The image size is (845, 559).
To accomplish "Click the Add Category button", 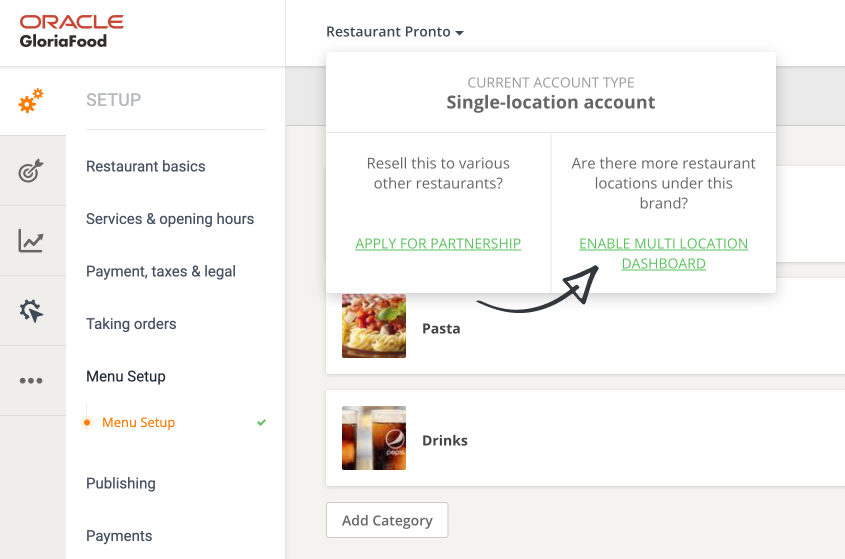I will [x=387, y=520].
